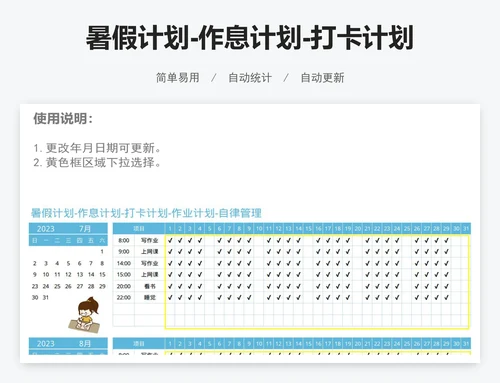The width and height of the screenshot is (500, 383).
Task: Click the day 20 header in the July table
Action: coord(358,229)
